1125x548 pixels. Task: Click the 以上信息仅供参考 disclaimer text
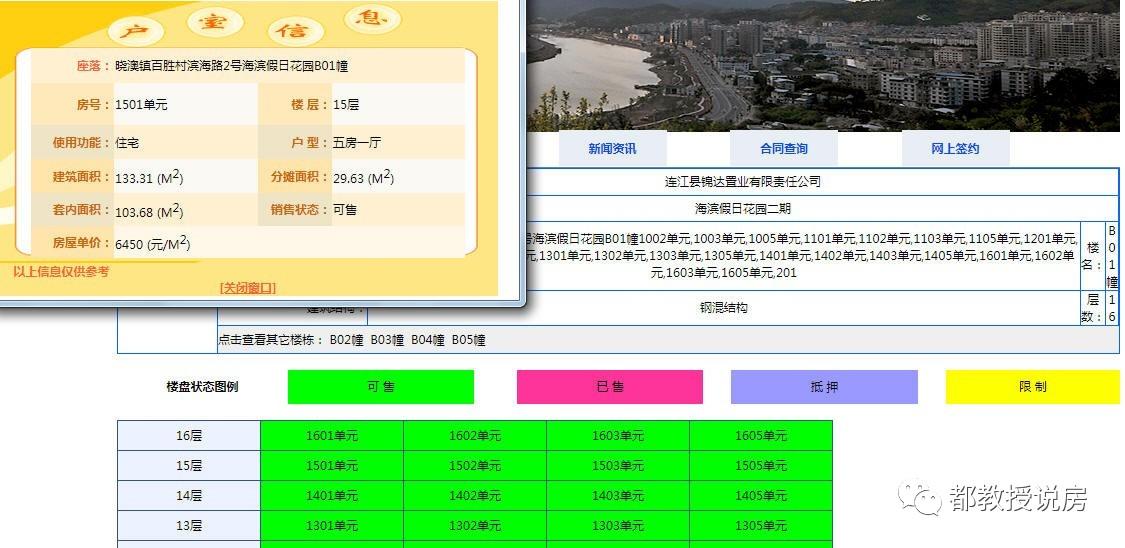coord(61,272)
